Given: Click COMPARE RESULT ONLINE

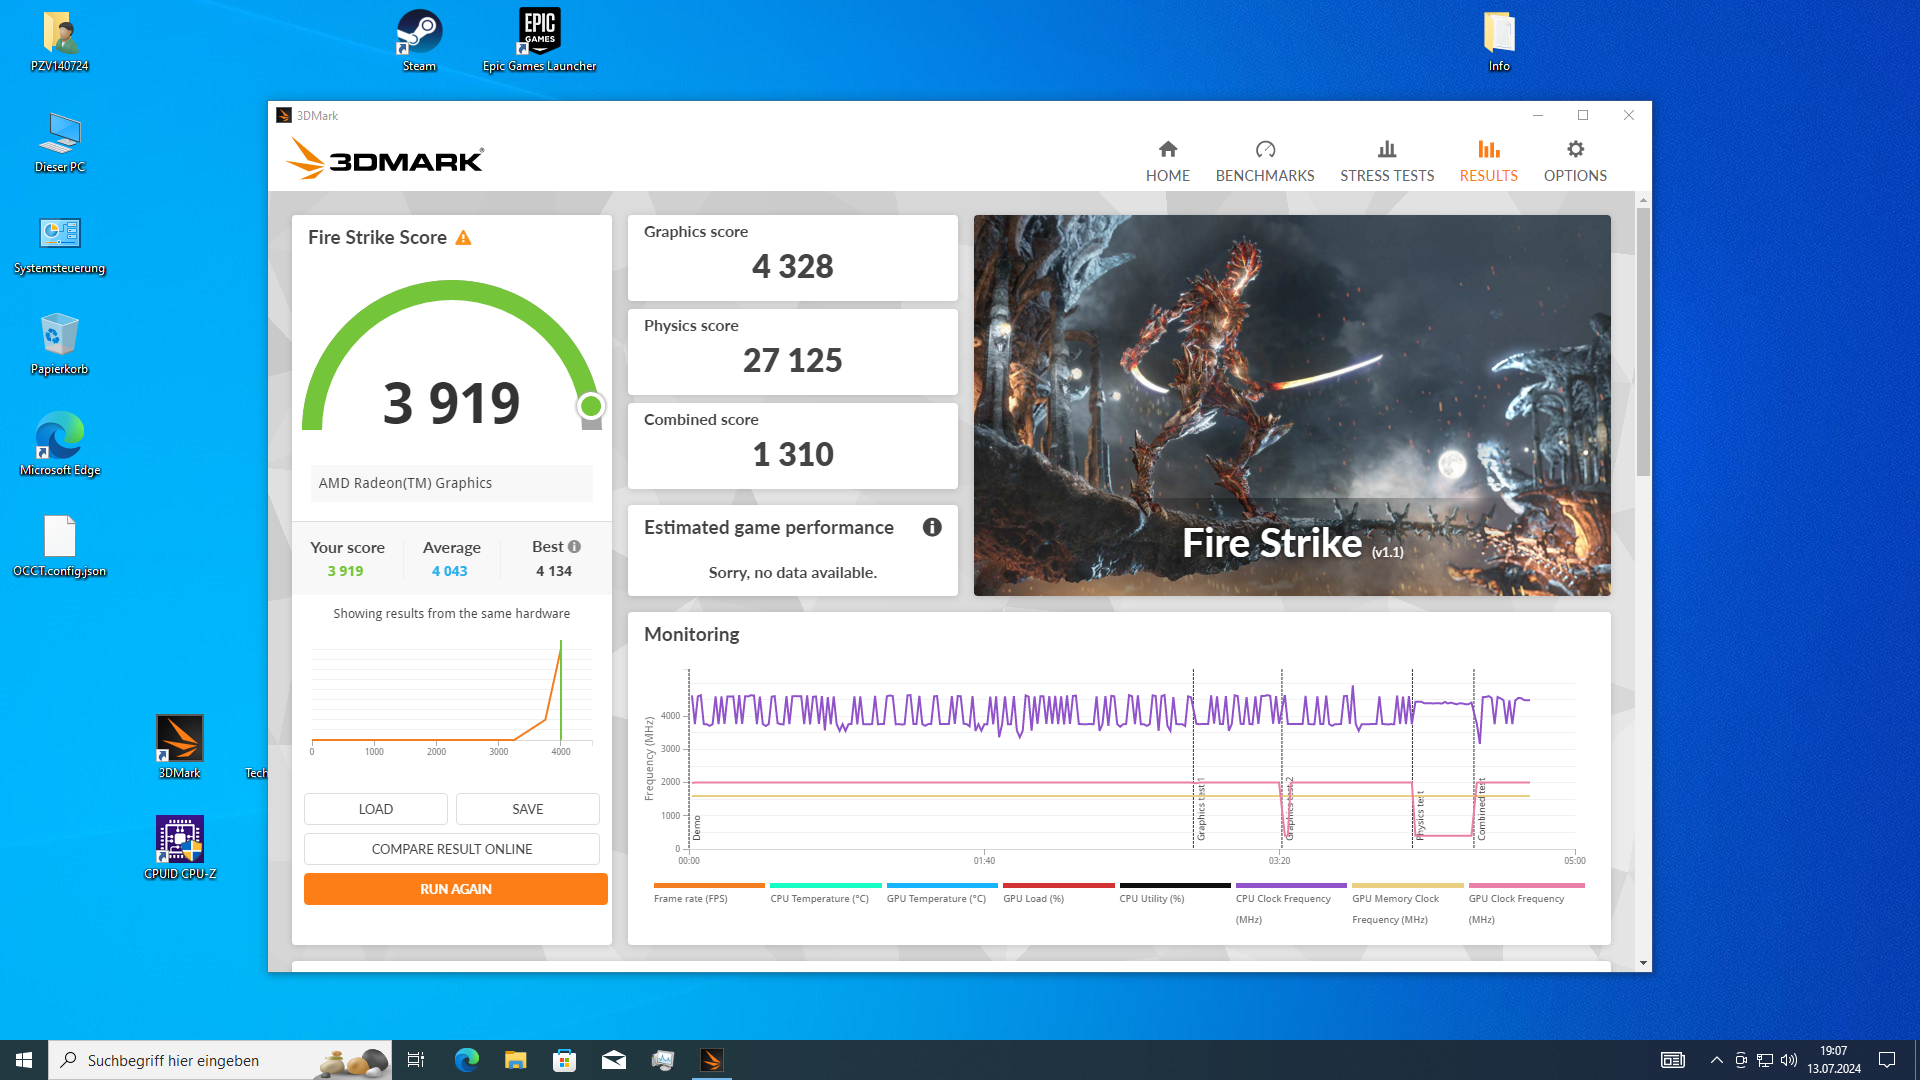Looking at the screenshot, I should (x=452, y=849).
